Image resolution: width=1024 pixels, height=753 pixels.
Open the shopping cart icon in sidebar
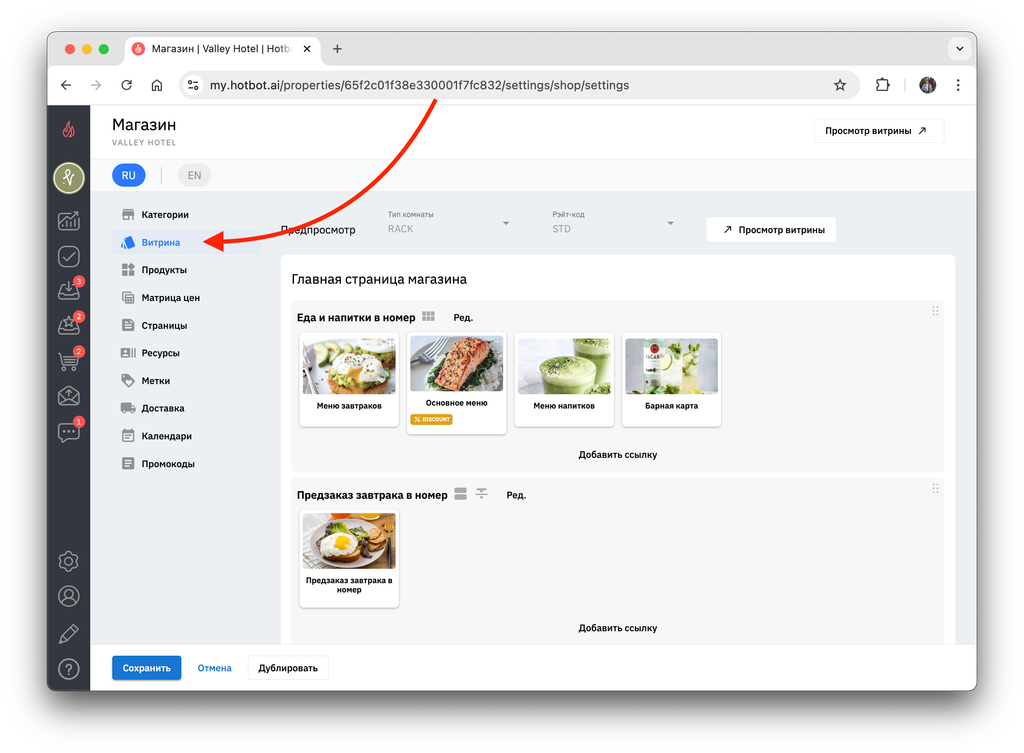click(69, 360)
